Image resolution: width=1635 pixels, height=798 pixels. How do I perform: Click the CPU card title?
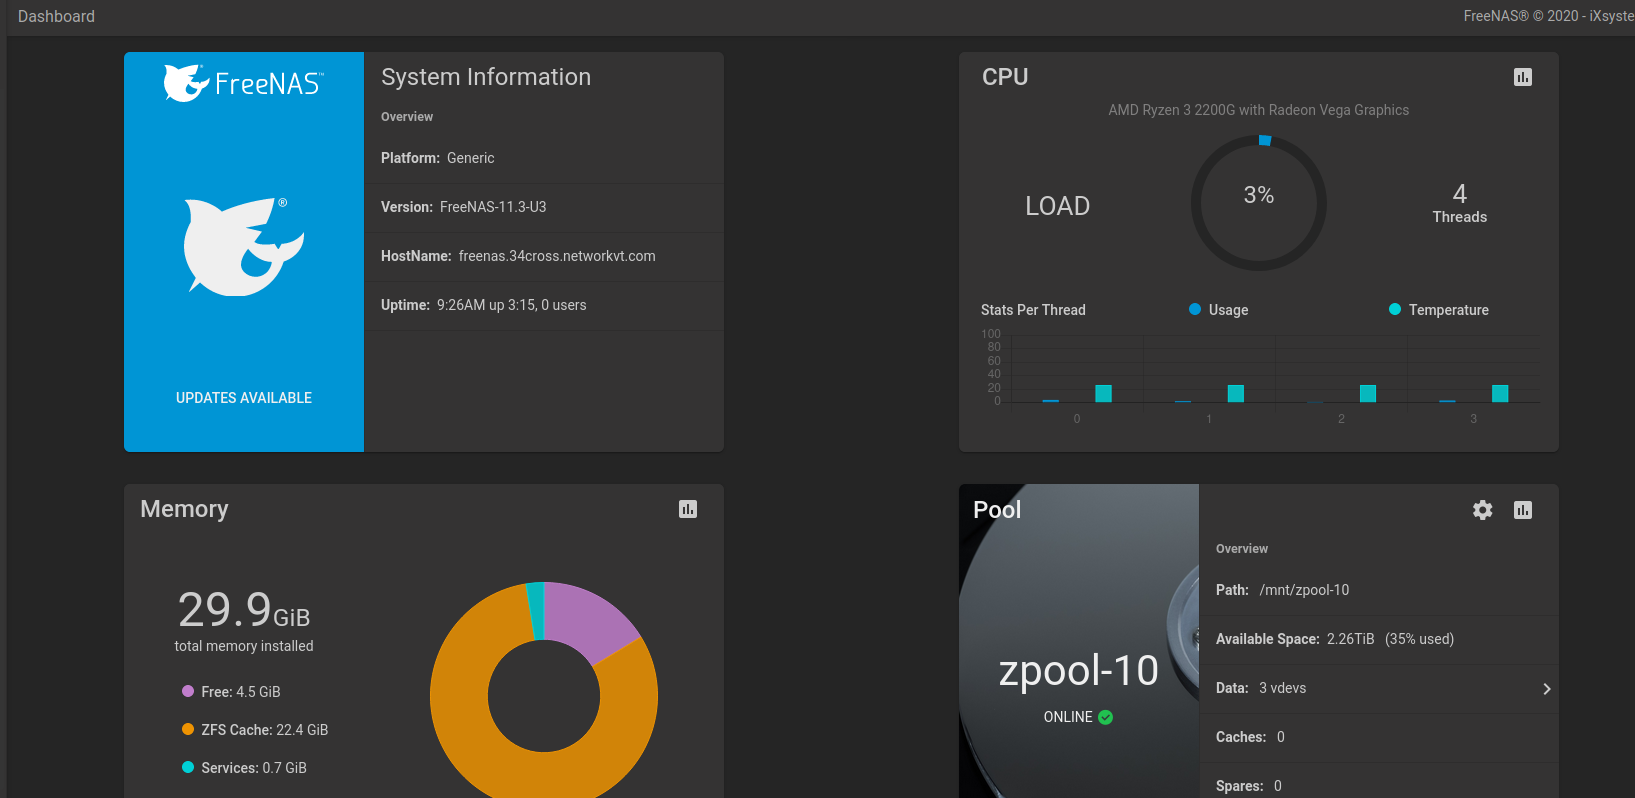coord(1005,77)
